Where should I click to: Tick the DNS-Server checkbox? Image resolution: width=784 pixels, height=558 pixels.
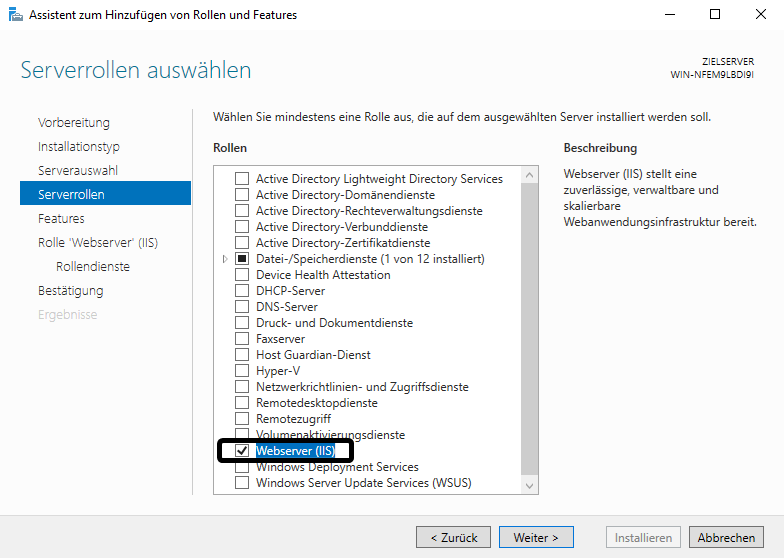242,306
